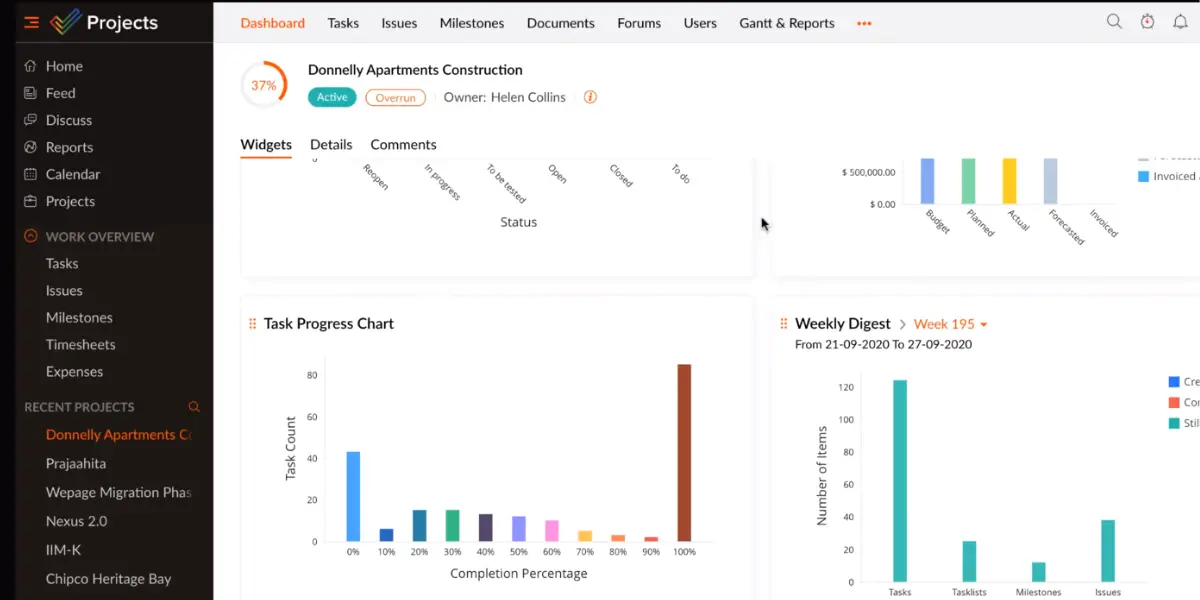Grab Weekly Digest widget drag handle
This screenshot has height=600, width=1200.
pos(783,324)
